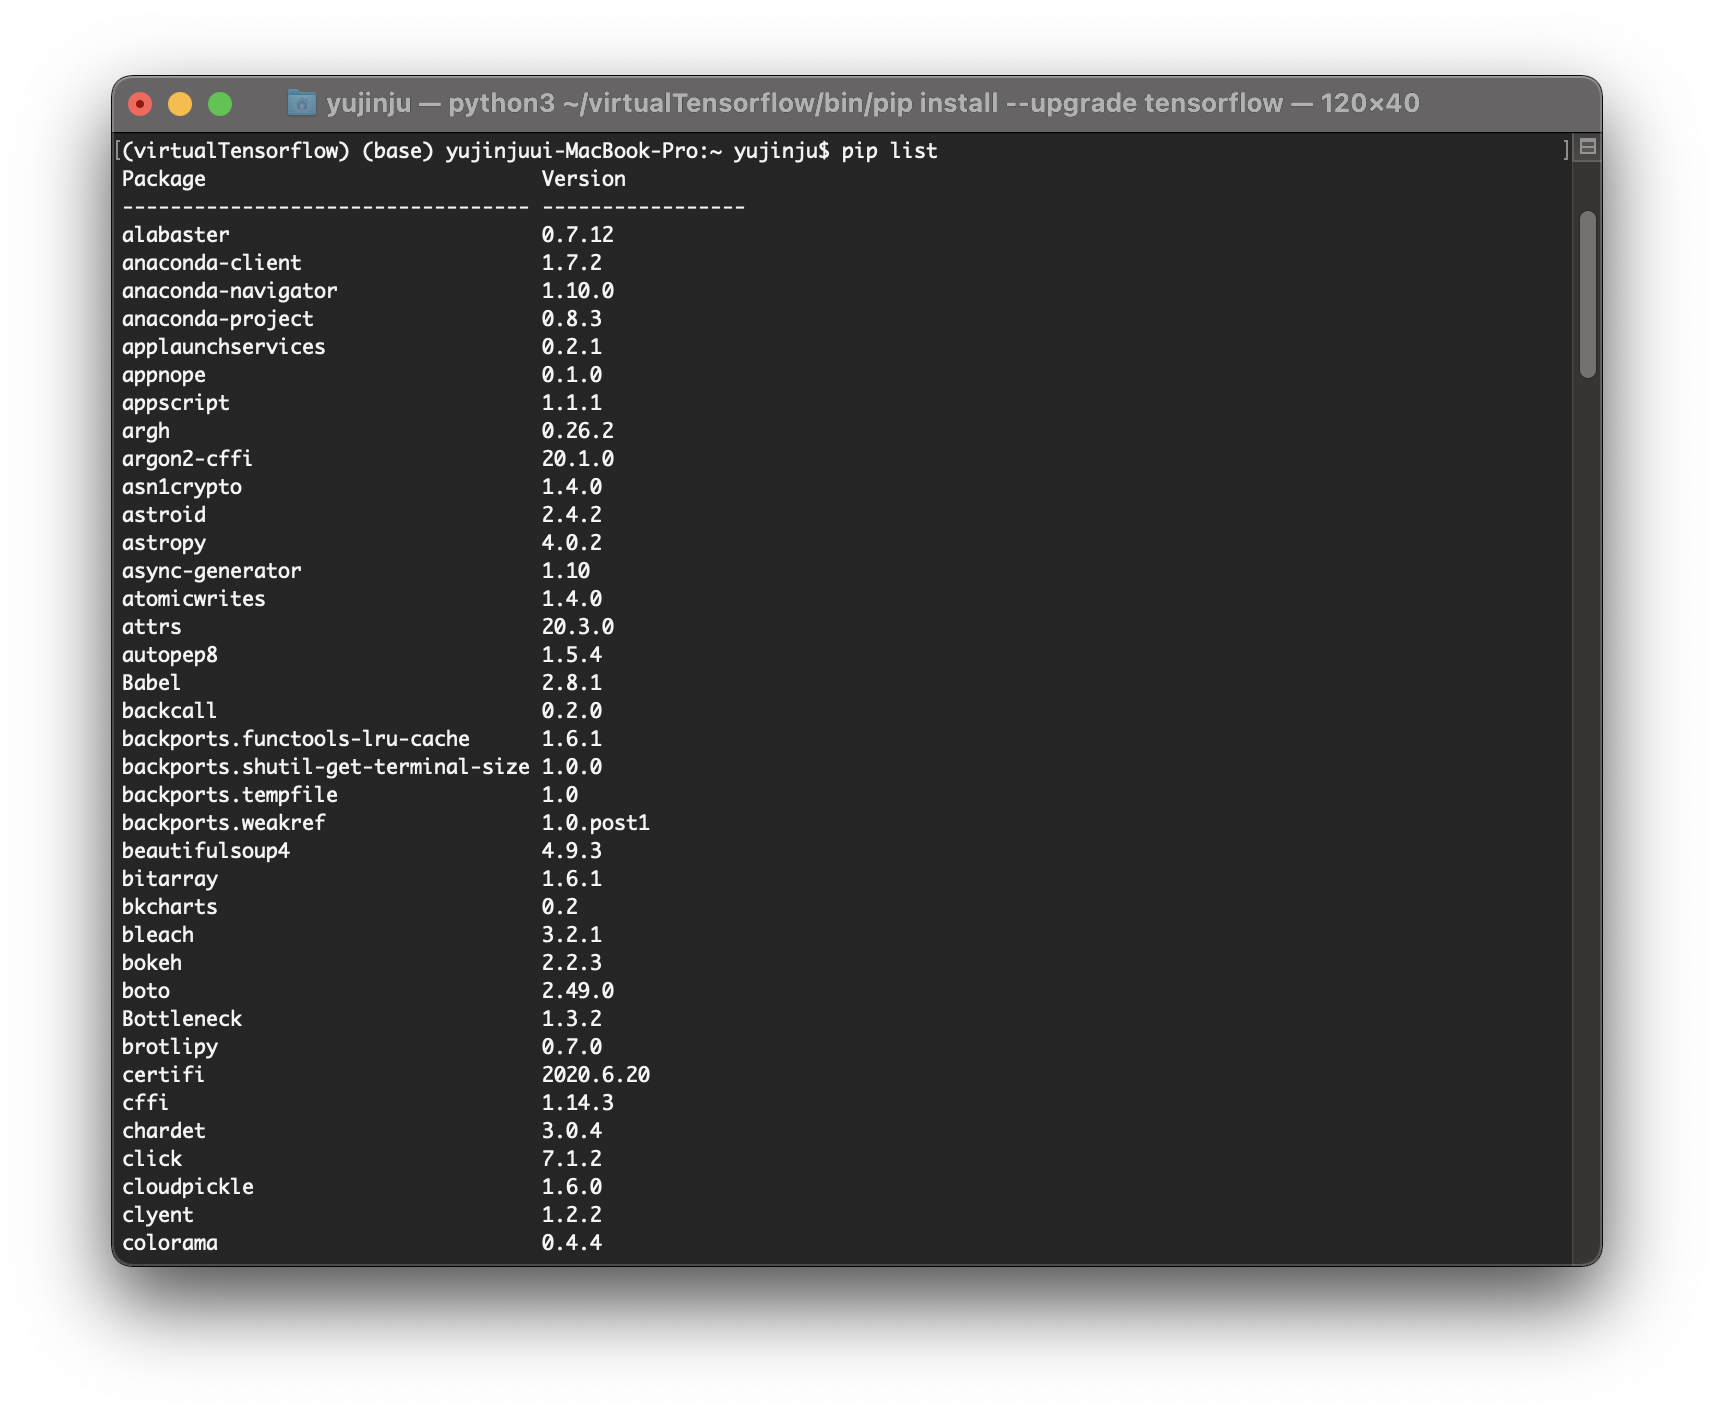Click the scrollbar thumb on the right edge

1588,290
